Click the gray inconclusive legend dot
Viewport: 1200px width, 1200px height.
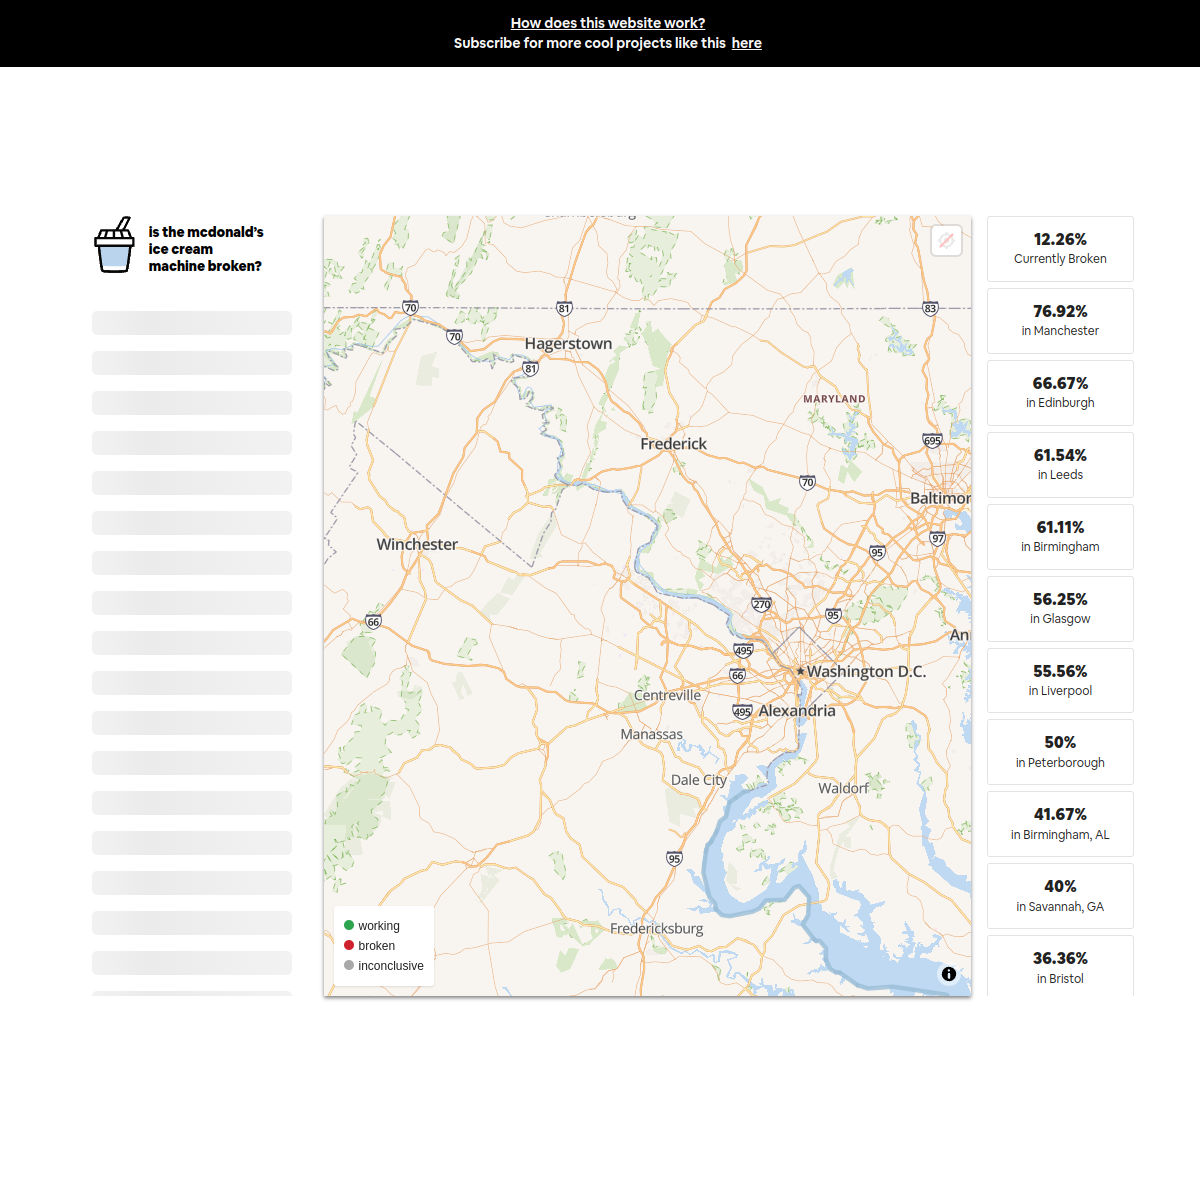(x=349, y=965)
